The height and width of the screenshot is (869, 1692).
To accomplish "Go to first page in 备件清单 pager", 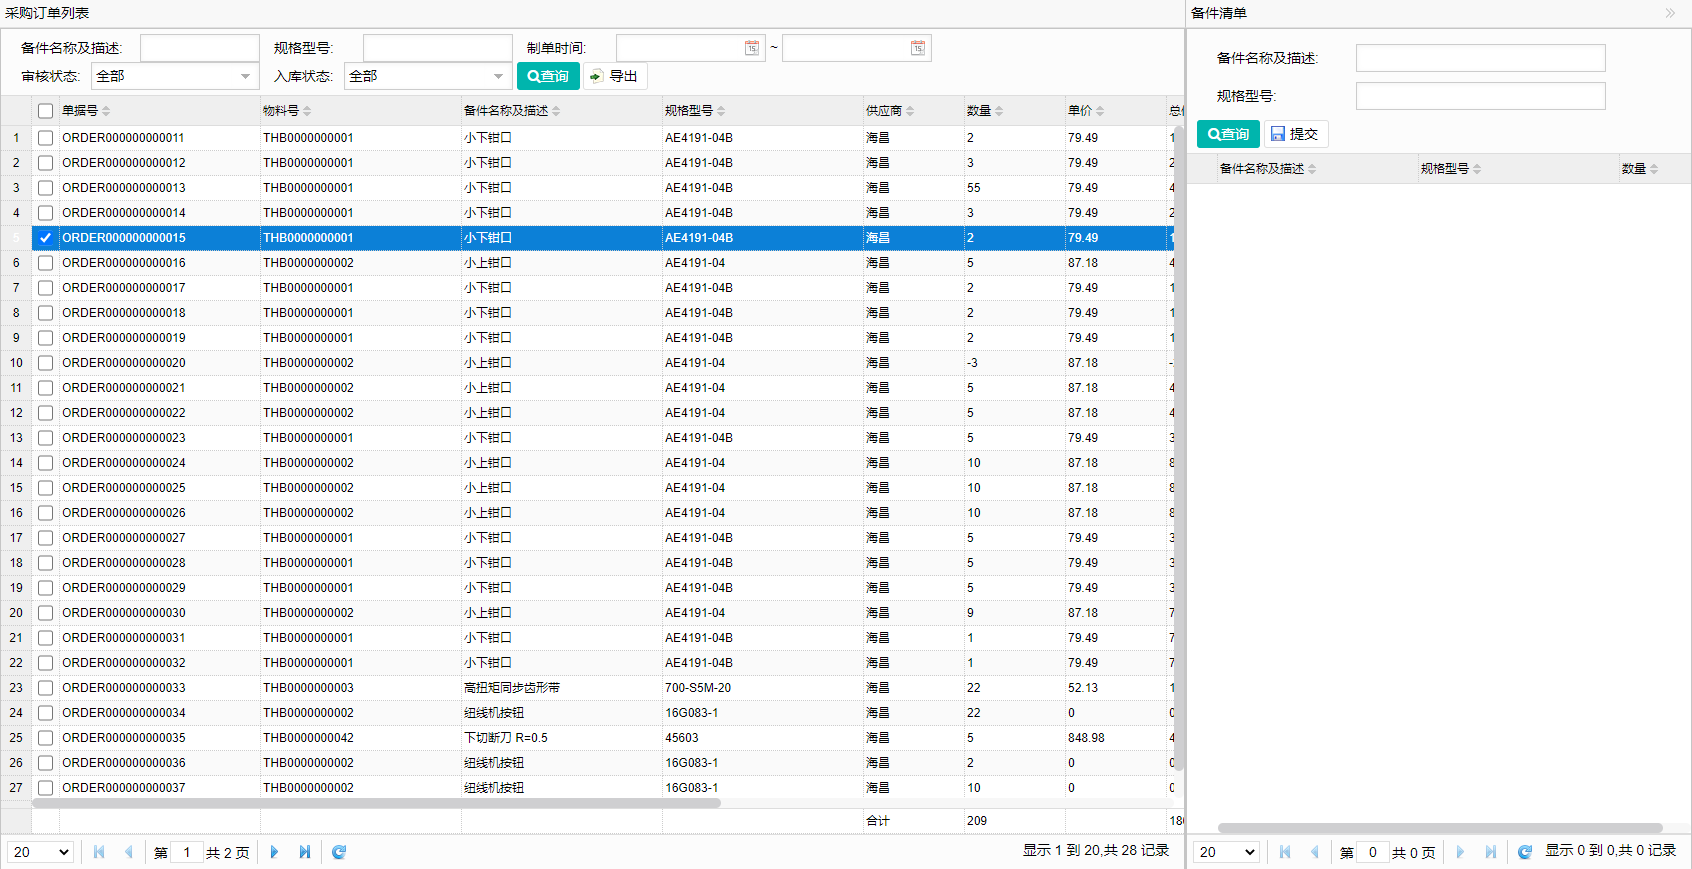I will pyautogui.click(x=1285, y=852).
